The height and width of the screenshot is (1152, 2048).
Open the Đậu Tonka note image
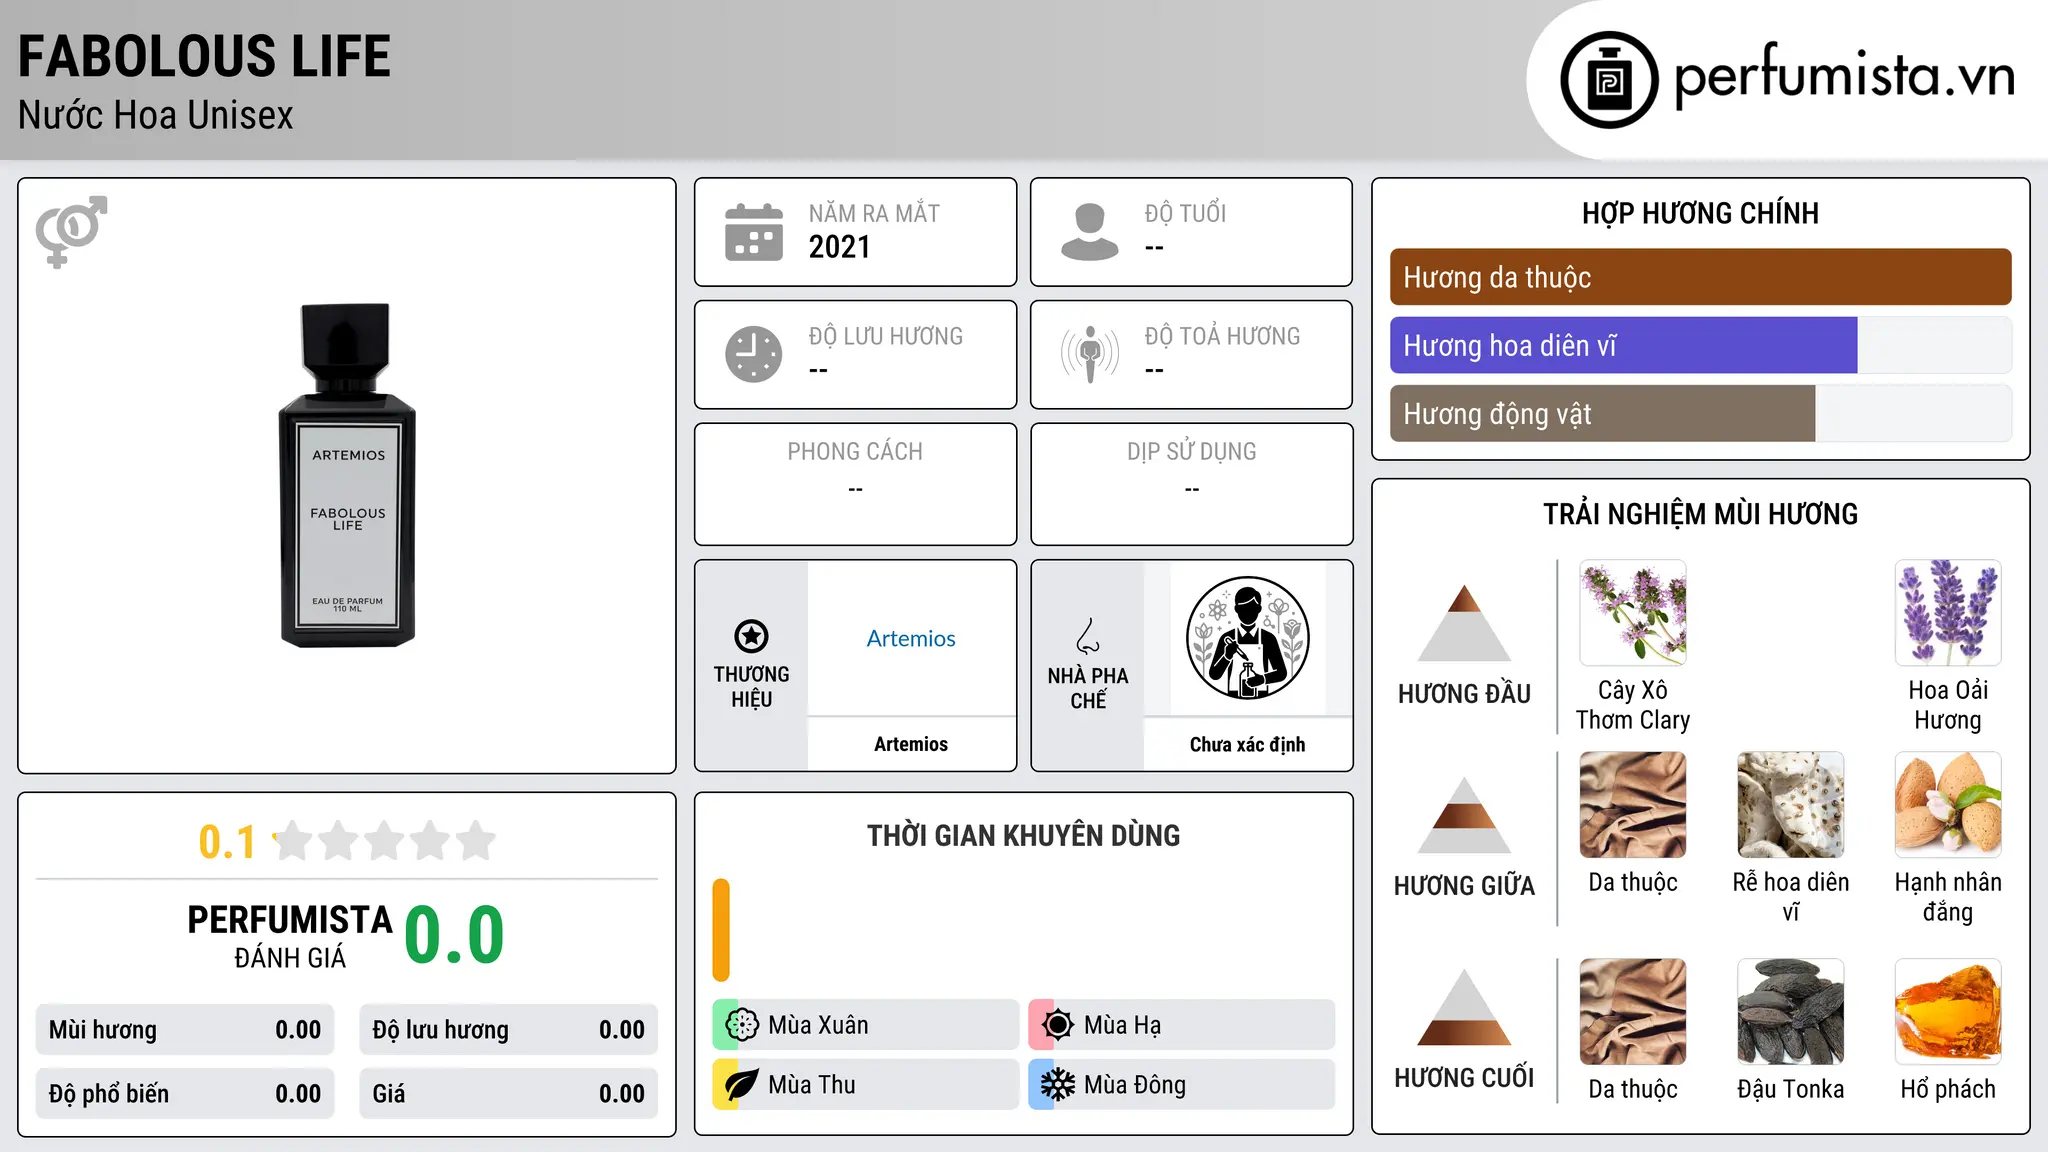[x=1791, y=1012]
